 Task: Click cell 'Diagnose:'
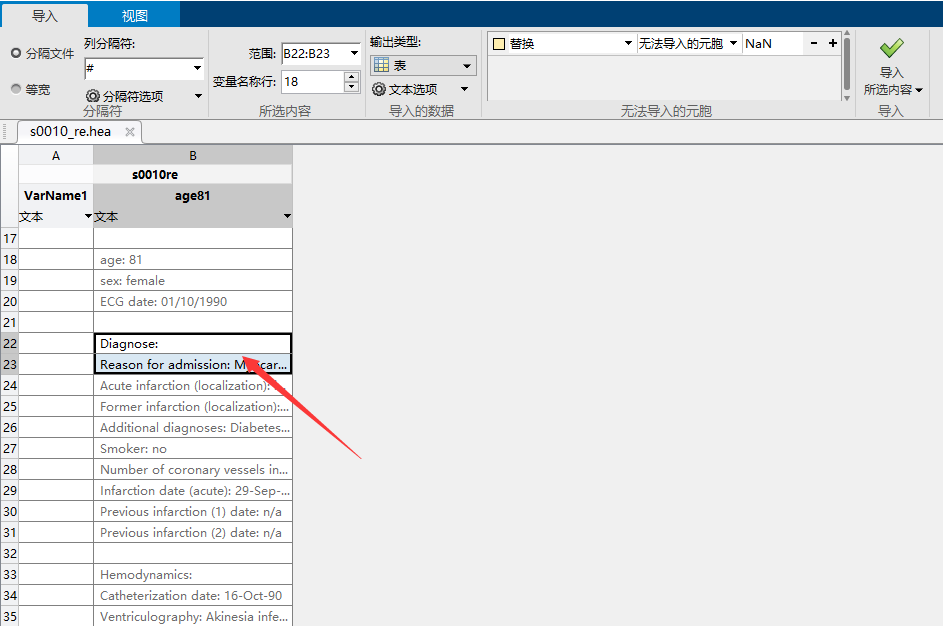coord(192,344)
